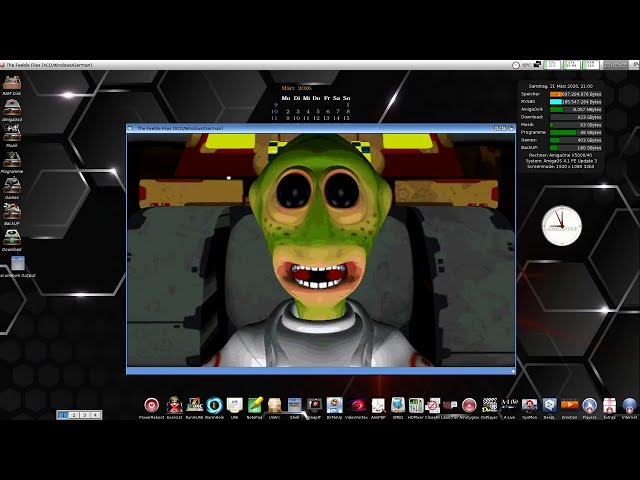
Task: Open the Shell icon in the dock
Action: 295,405
